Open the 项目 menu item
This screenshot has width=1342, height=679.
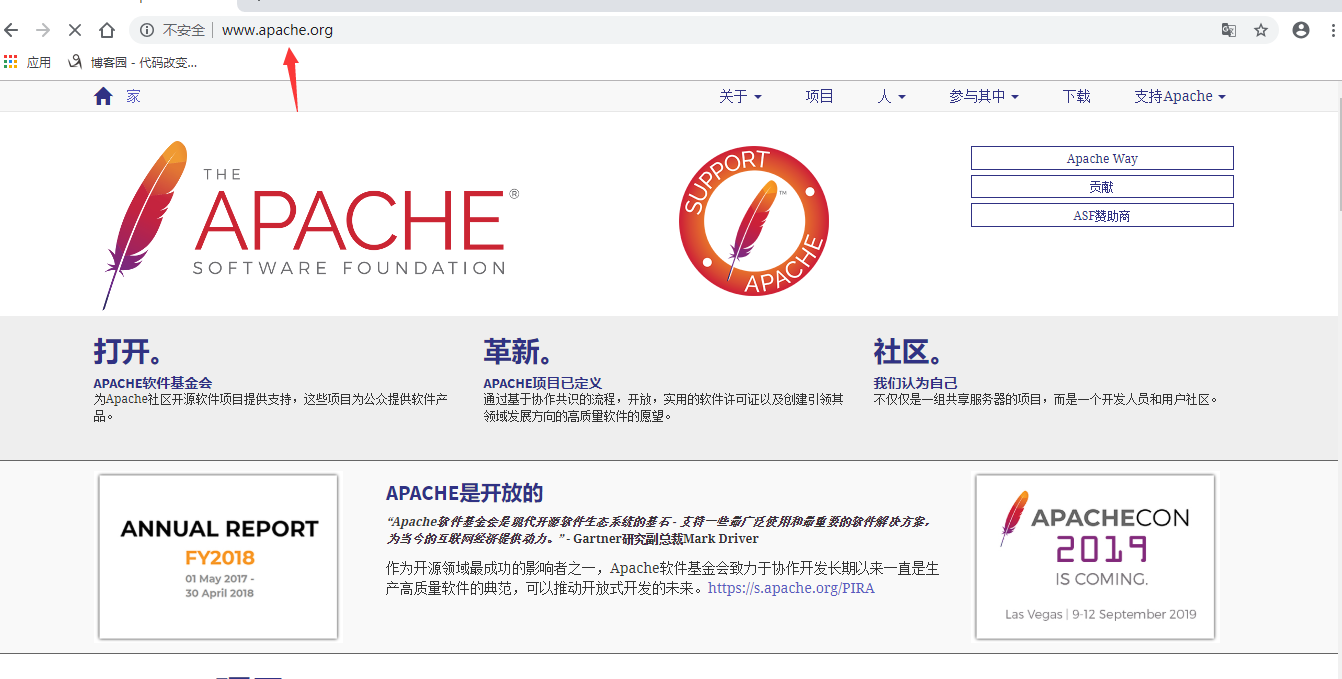[819, 96]
